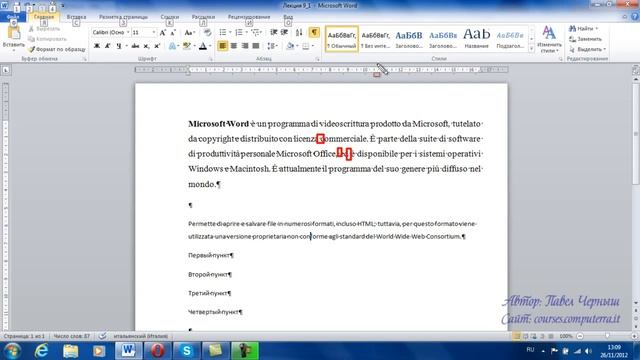Open Internet Explorer from taskbar
Viewport: 640px width, 360px height.
coord(41,351)
